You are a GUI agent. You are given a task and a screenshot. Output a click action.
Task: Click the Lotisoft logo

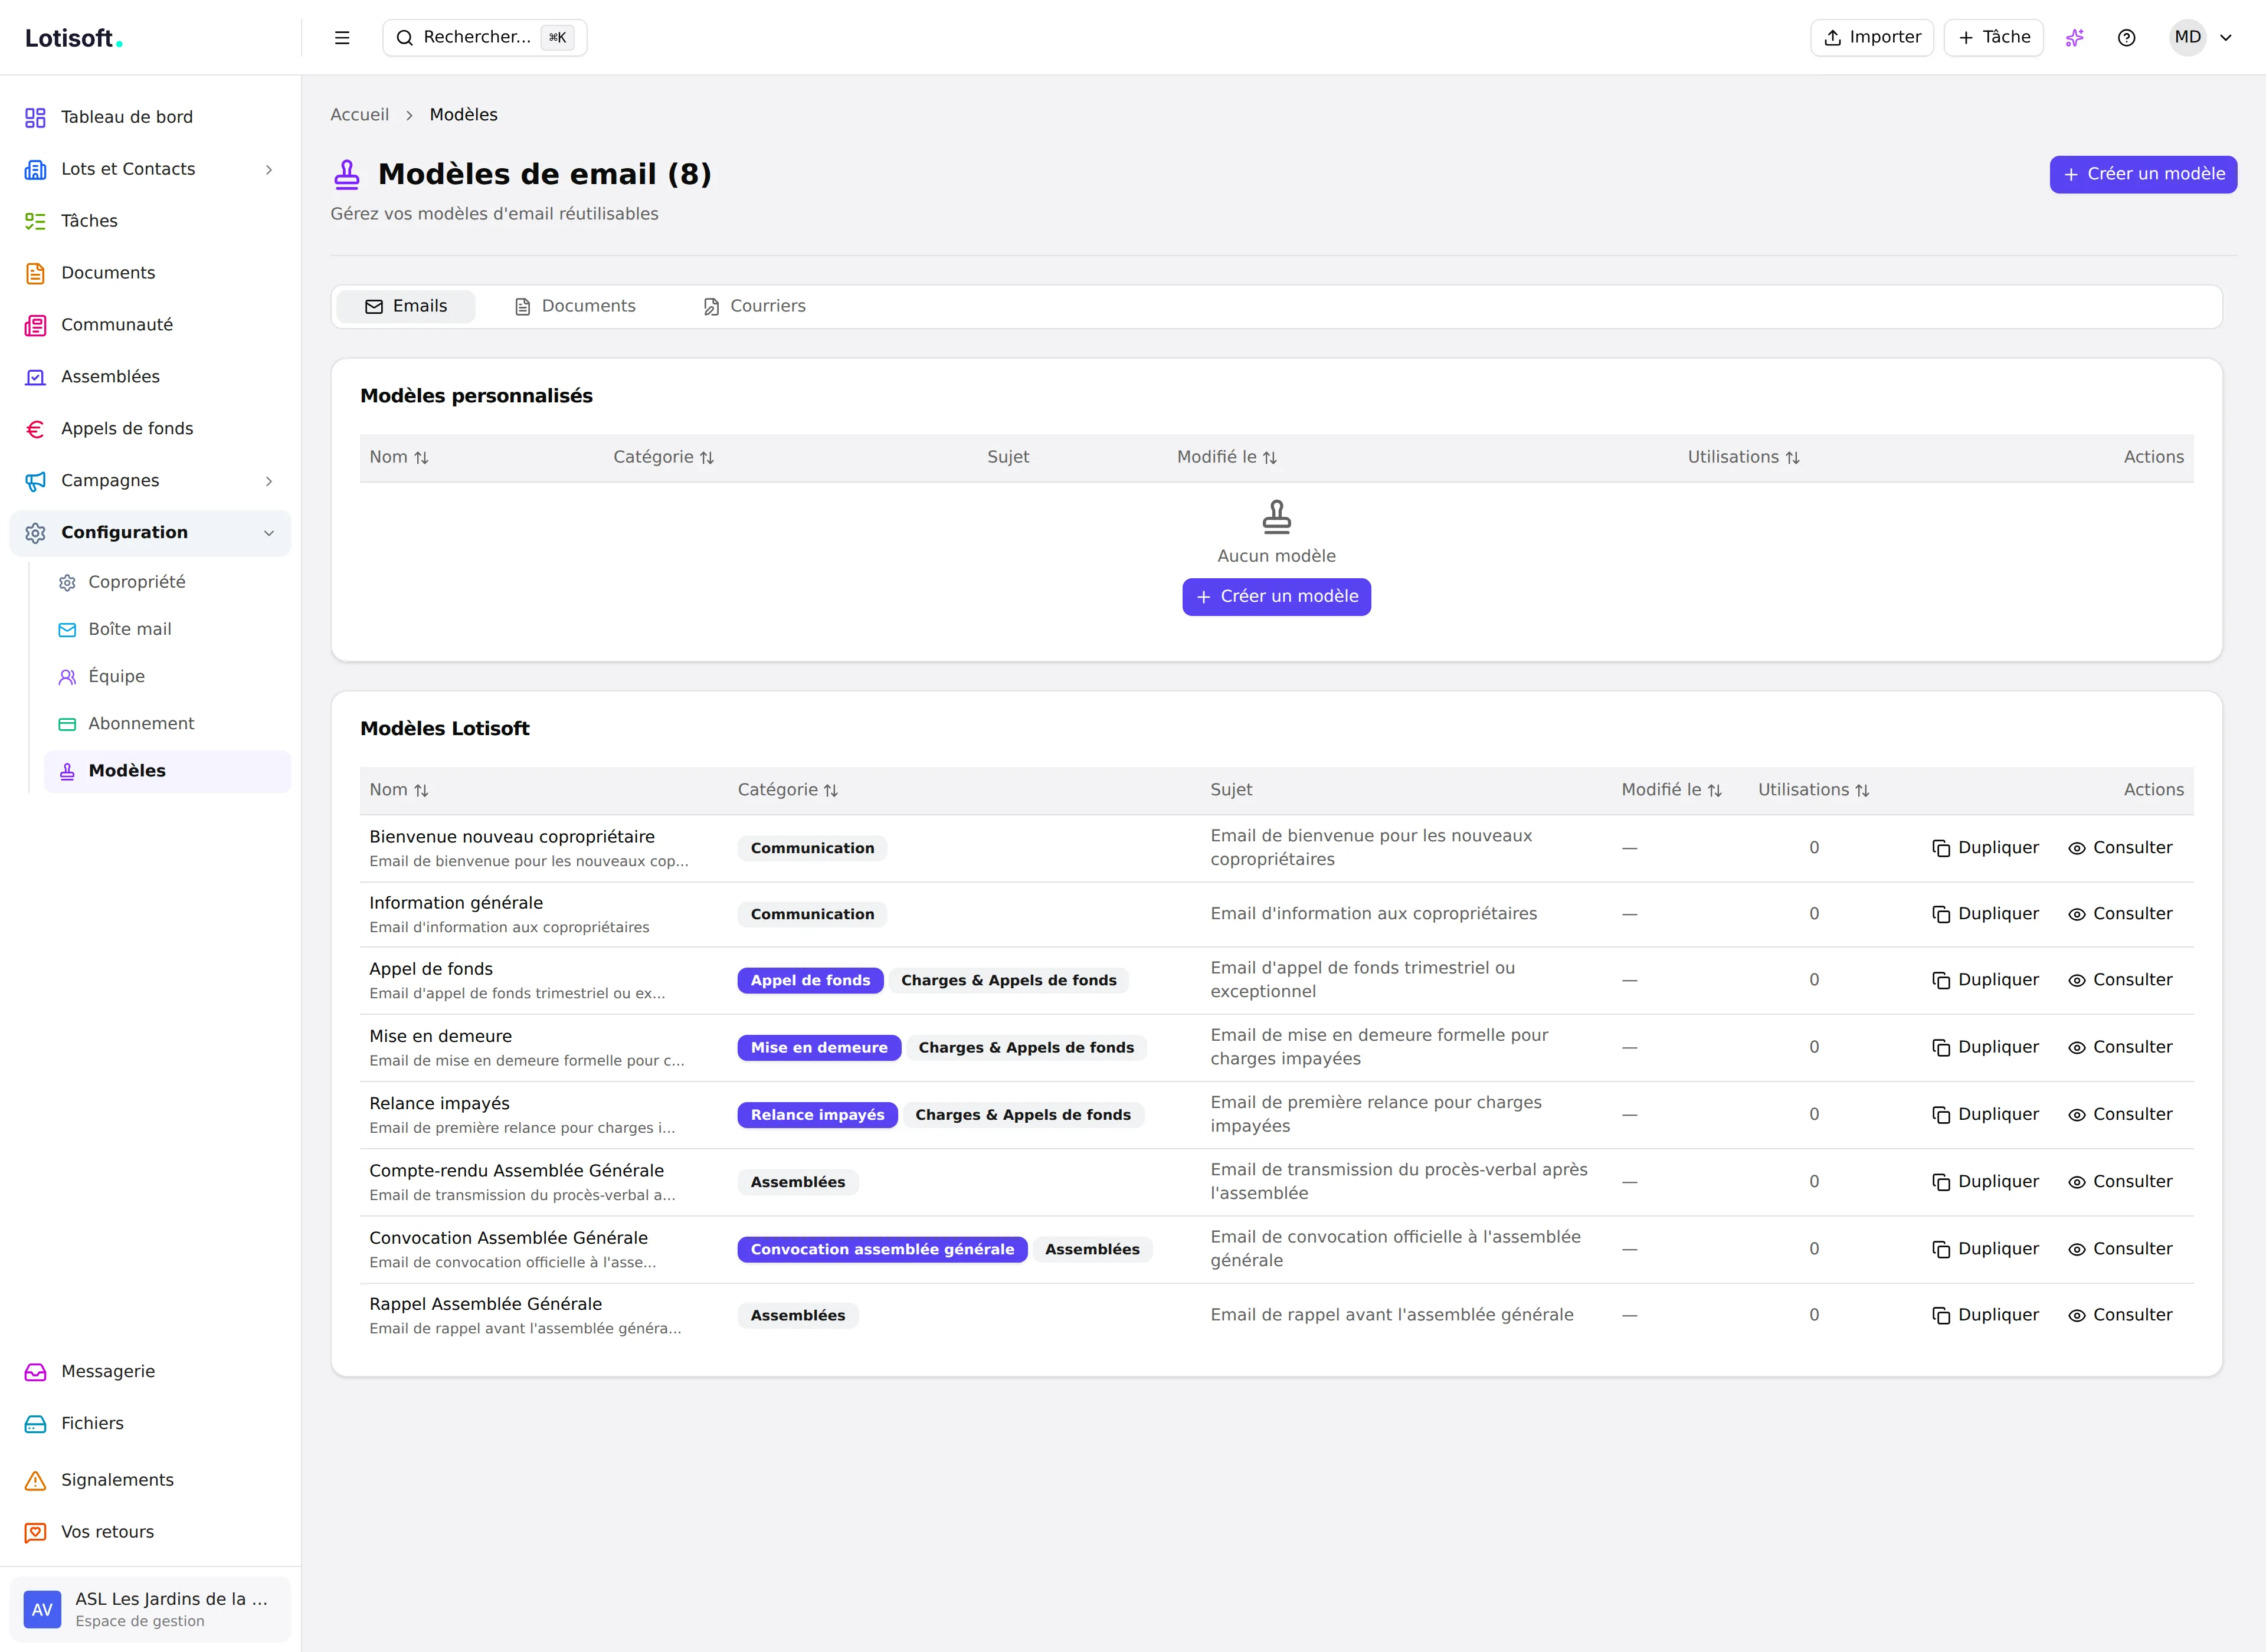click(73, 39)
